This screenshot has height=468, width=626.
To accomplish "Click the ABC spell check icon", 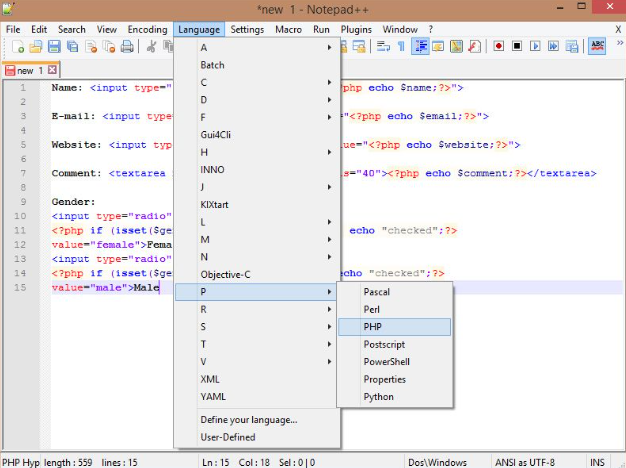I will [597, 46].
